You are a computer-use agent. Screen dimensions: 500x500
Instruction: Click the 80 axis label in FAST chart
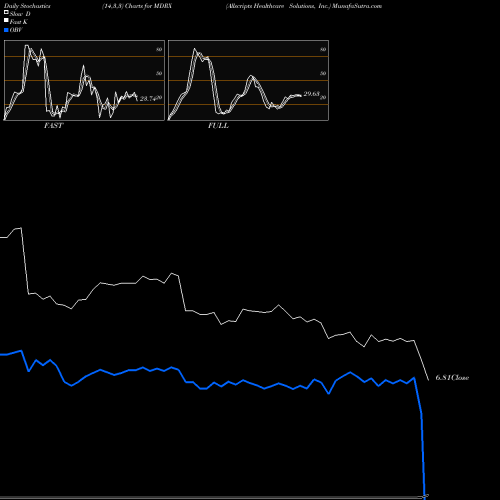pyautogui.click(x=159, y=49)
